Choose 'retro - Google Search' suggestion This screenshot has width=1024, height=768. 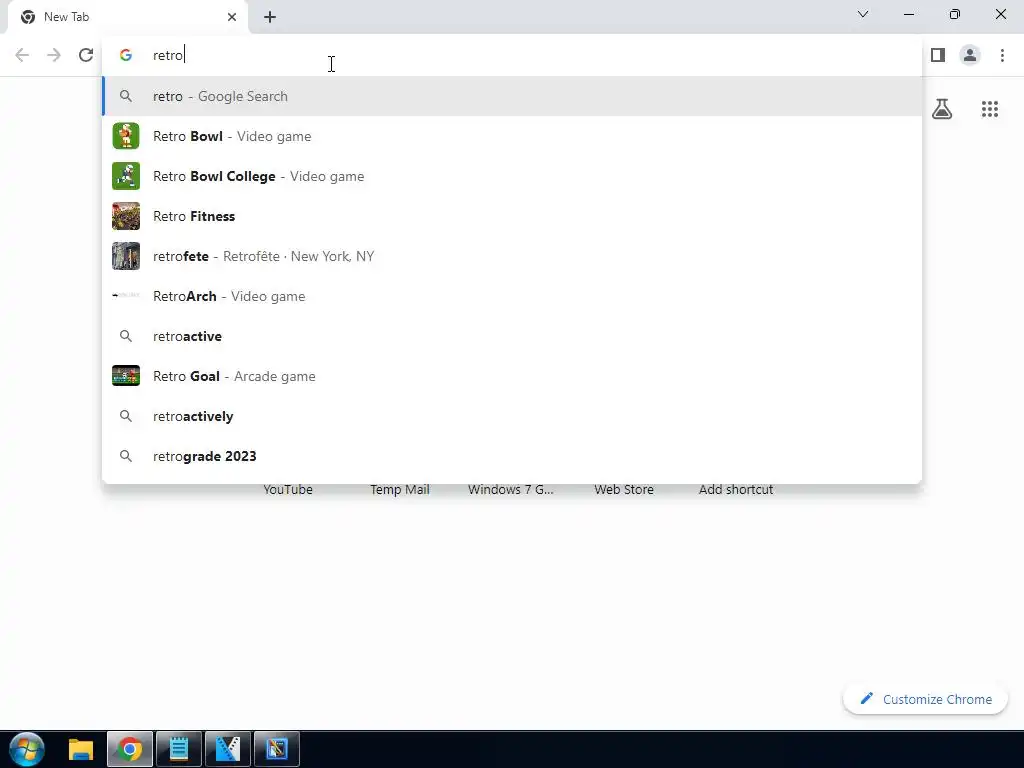[x=512, y=96]
